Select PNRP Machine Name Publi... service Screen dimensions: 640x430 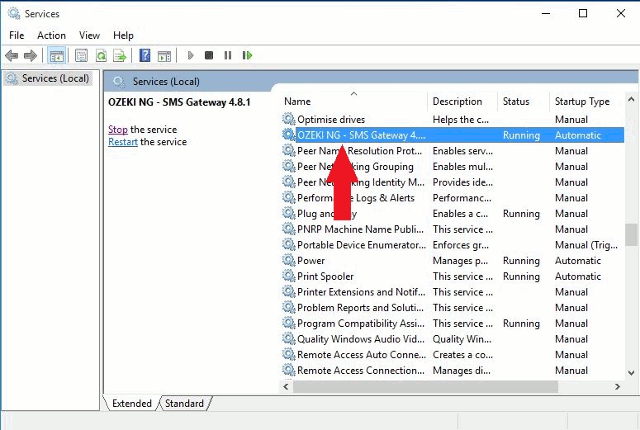click(452, 229)
